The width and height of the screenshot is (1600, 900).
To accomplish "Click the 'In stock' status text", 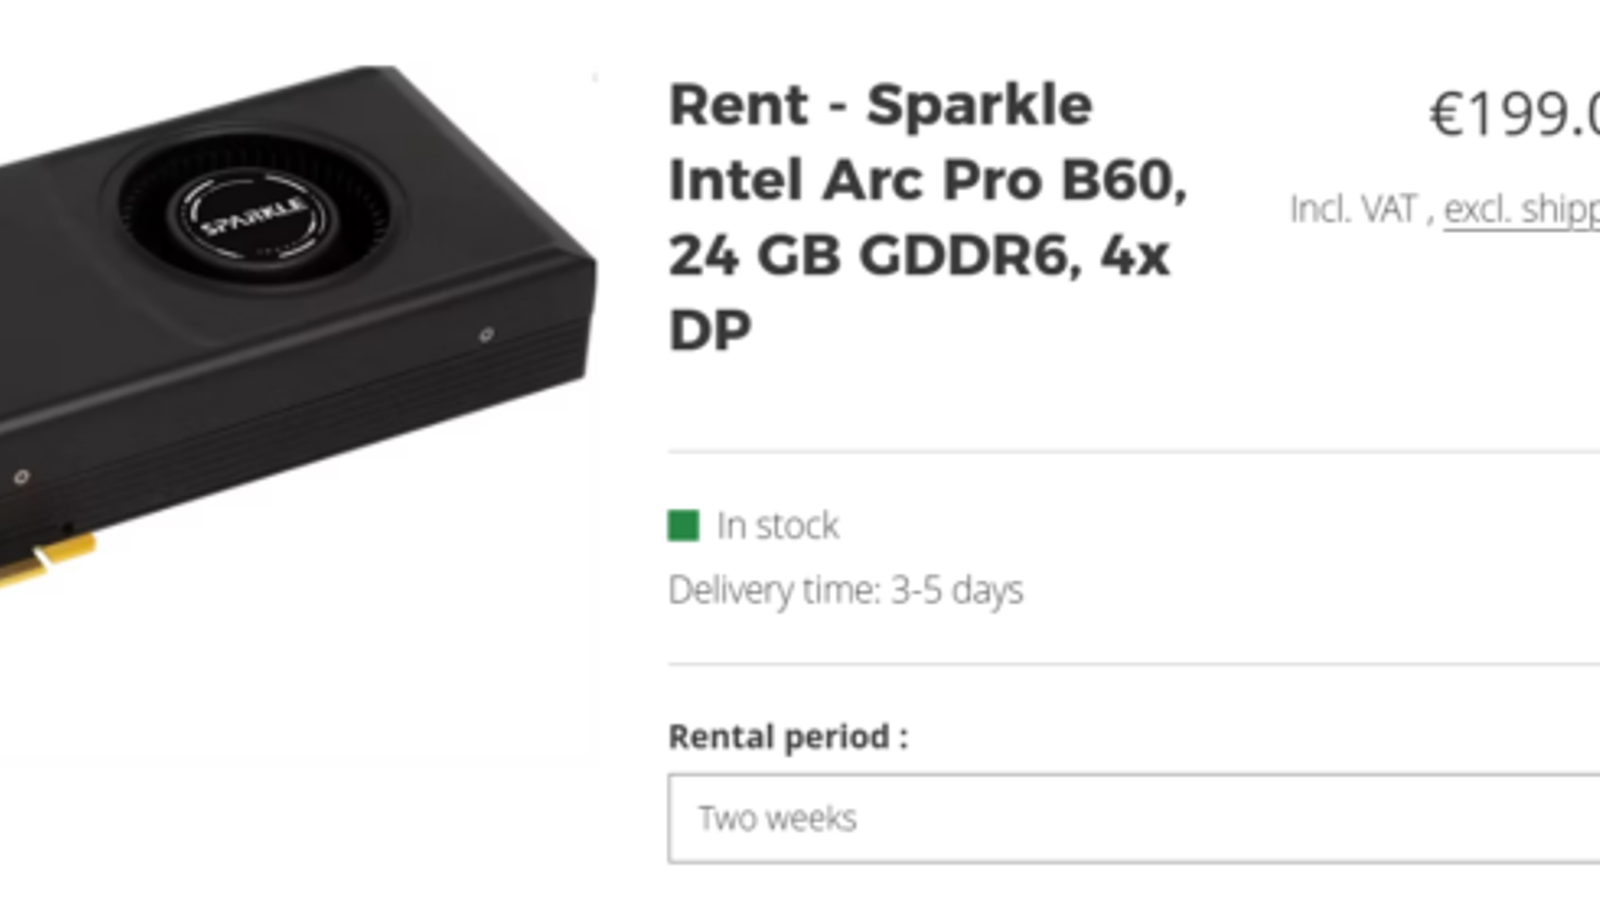I will (x=777, y=525).
